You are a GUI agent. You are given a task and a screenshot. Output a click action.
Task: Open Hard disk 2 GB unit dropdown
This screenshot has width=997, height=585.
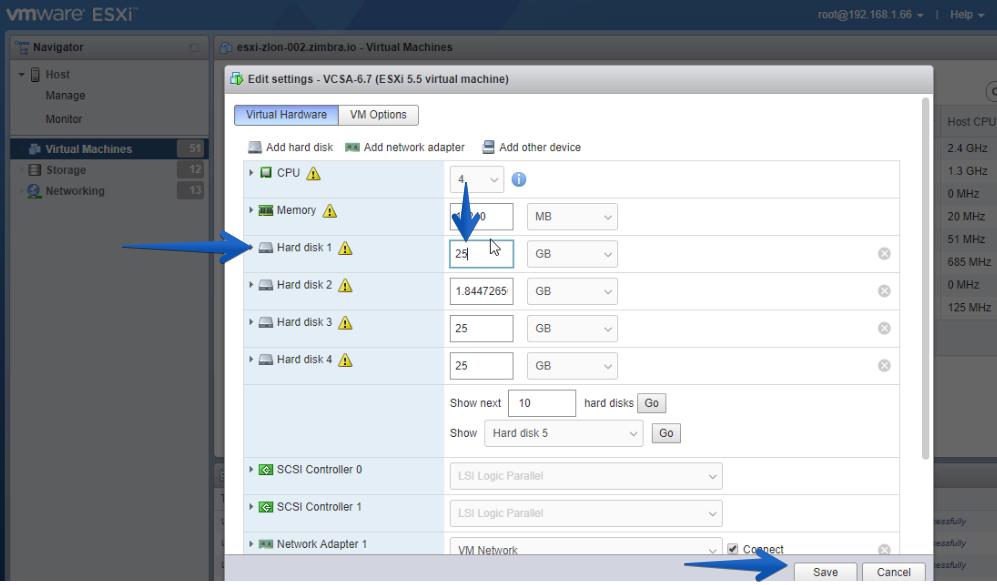572,291
